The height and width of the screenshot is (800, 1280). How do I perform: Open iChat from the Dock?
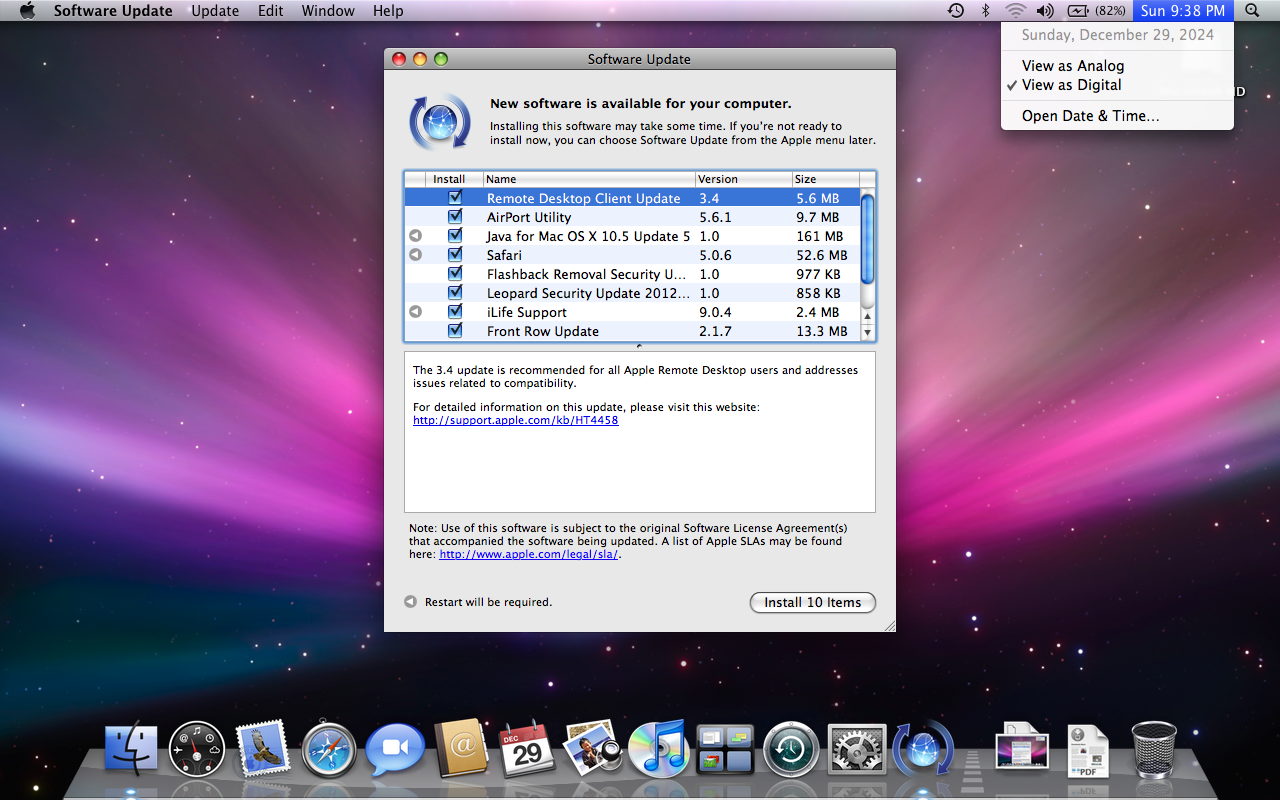point(395,749)
